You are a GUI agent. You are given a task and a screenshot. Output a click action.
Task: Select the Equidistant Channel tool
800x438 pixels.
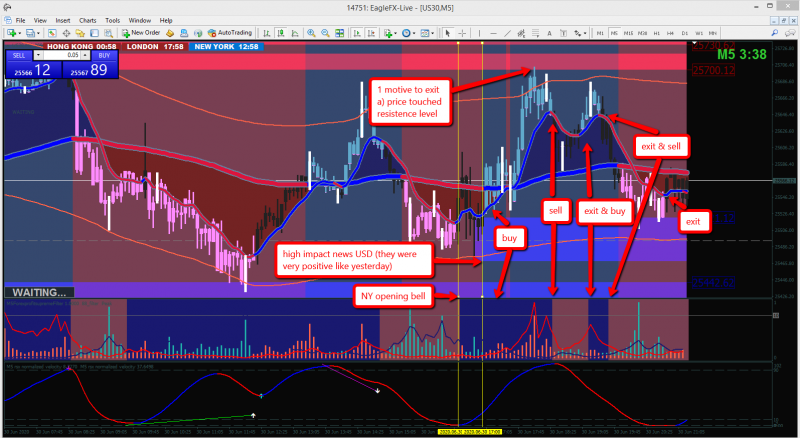(521, 33)
